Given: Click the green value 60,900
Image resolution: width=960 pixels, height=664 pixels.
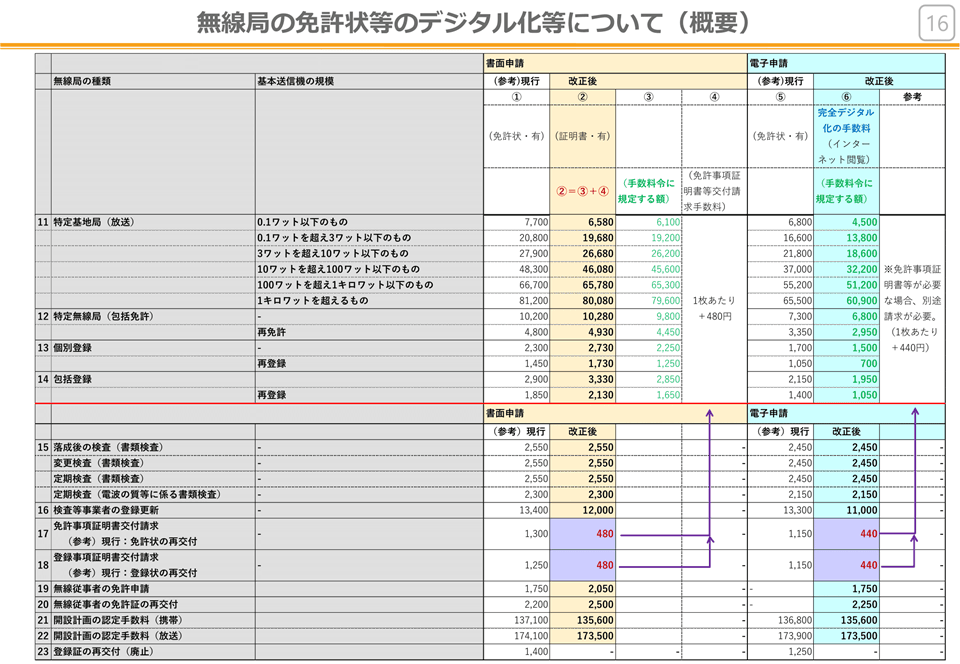Looking at the screenshot, I should click(862, 300).
